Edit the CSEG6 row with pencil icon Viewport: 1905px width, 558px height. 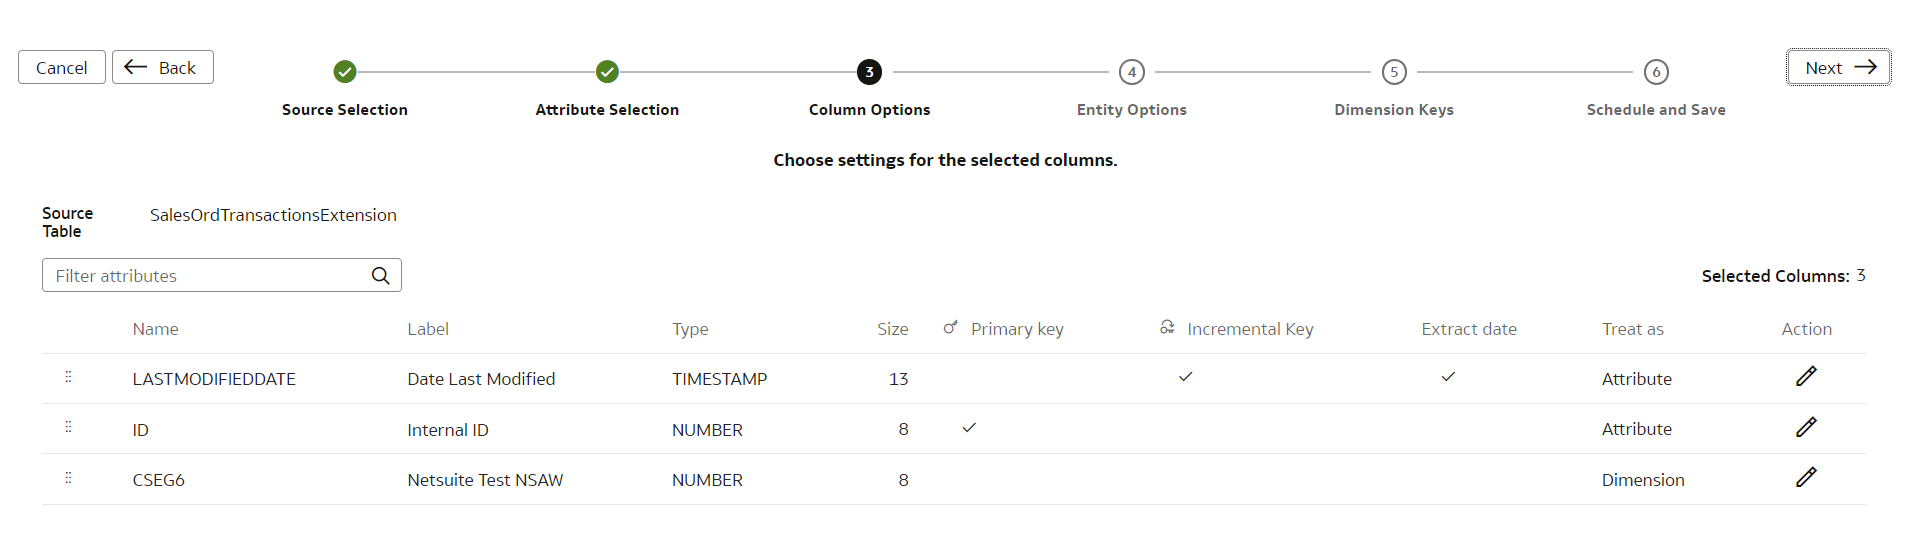tap(1806, 478)
